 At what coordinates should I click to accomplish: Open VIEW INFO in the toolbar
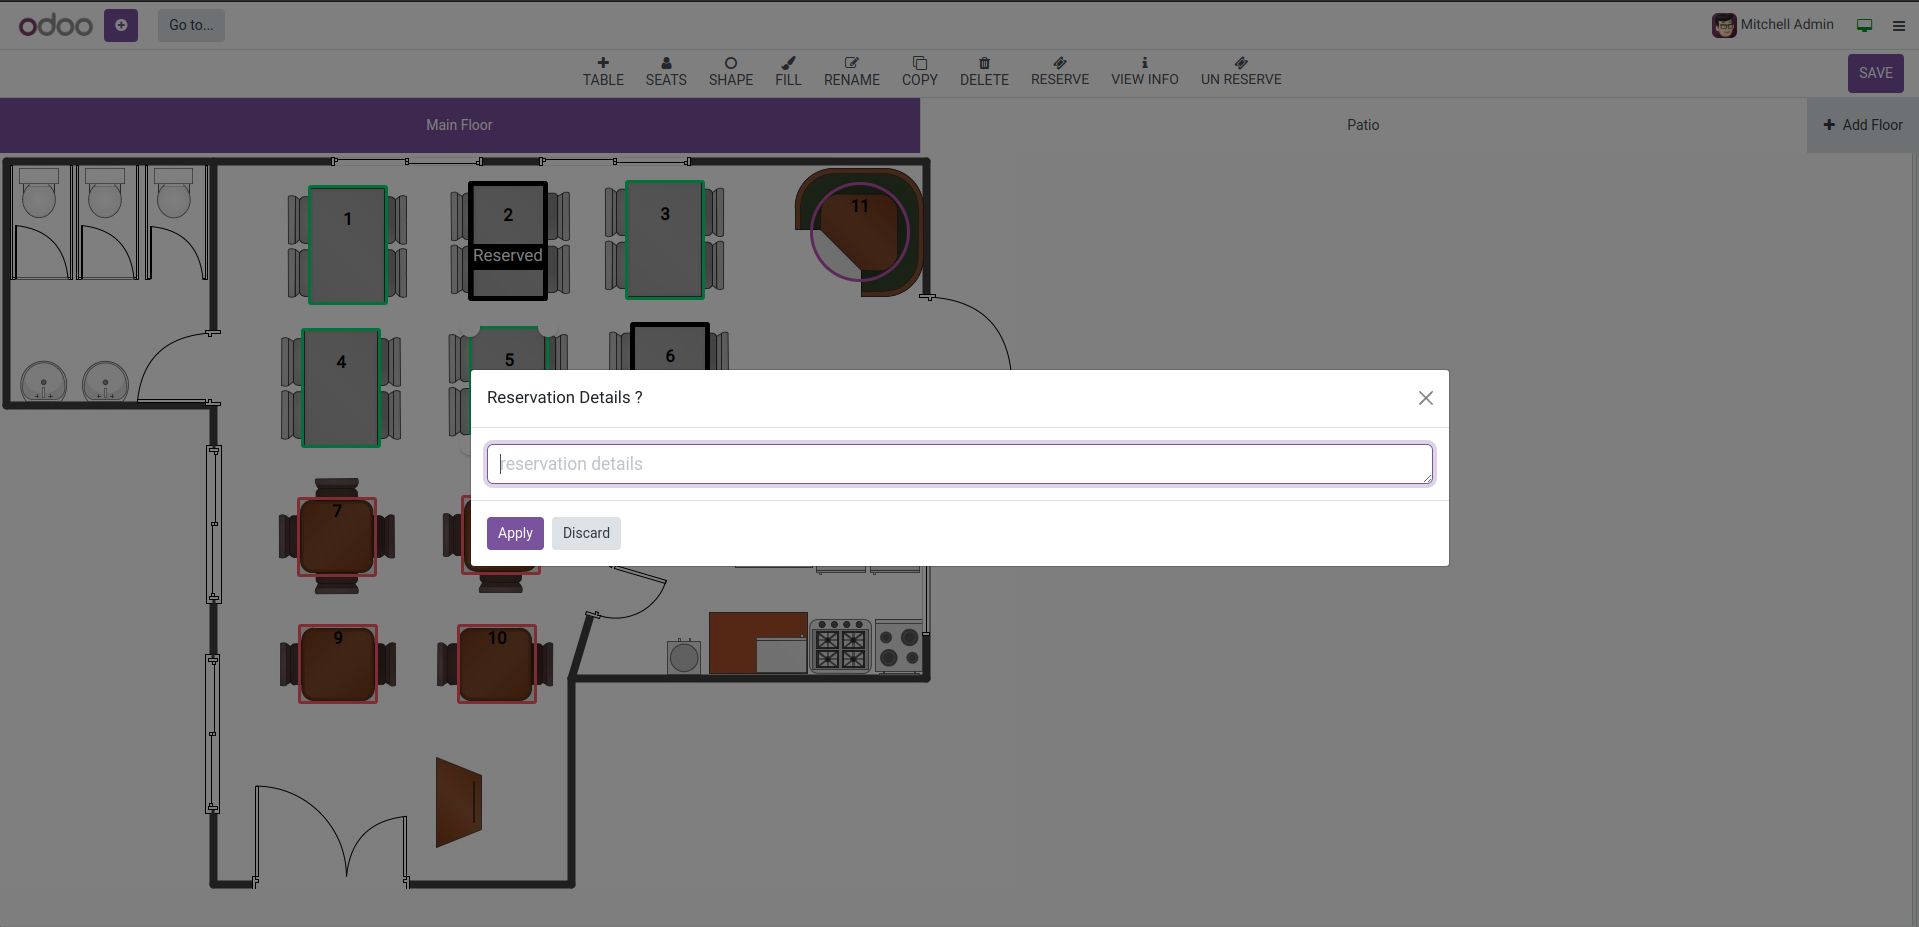coord(1145,72)
